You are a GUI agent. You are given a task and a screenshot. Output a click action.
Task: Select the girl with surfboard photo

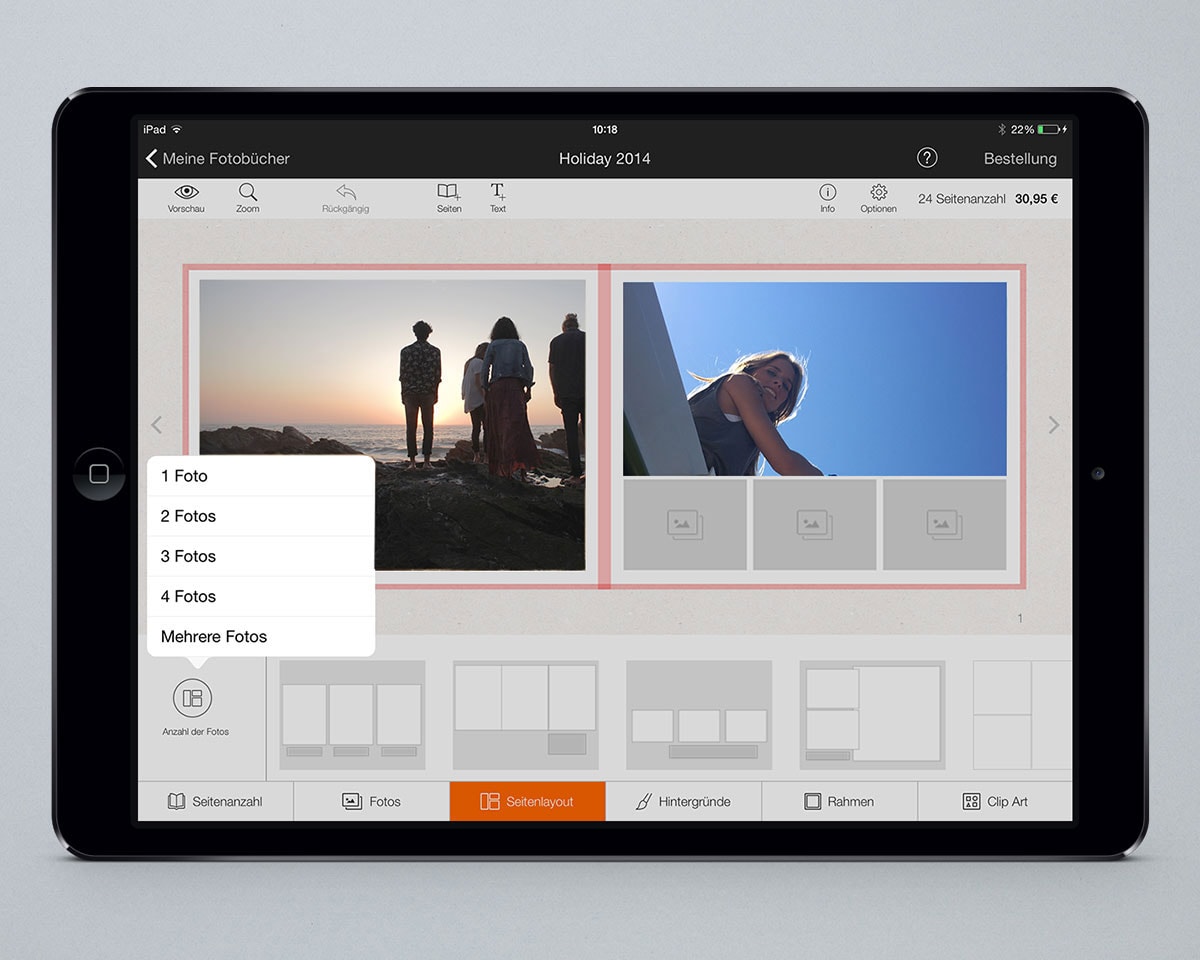pos(815,379)
